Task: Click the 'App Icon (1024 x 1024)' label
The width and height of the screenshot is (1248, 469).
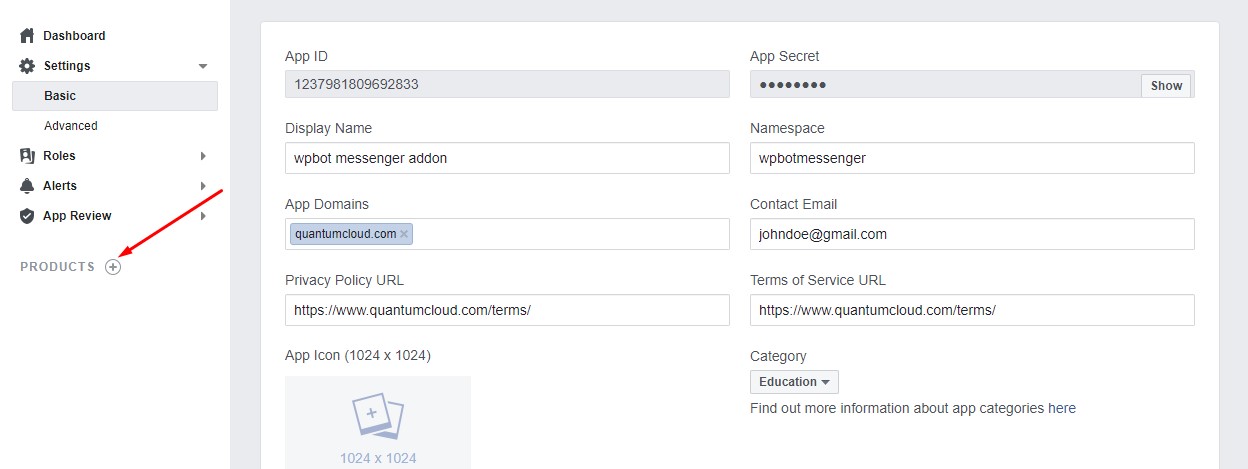Action: 358,356
